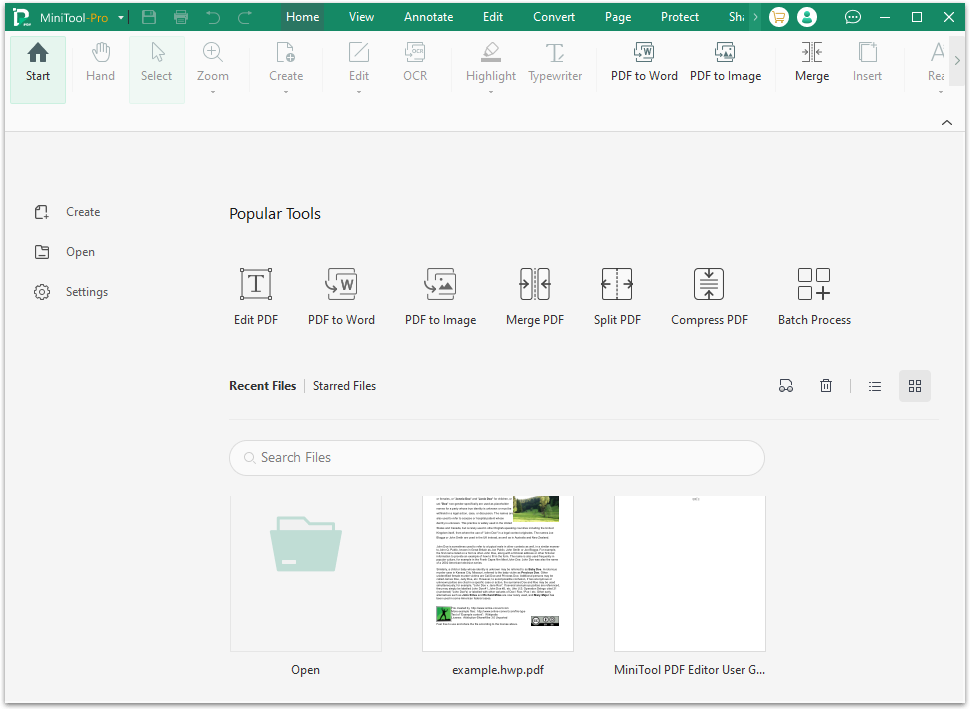This screenshot has width=970, height=709.
Task: Click the privacy glasses icon near Recent Files
Action: 786,386
